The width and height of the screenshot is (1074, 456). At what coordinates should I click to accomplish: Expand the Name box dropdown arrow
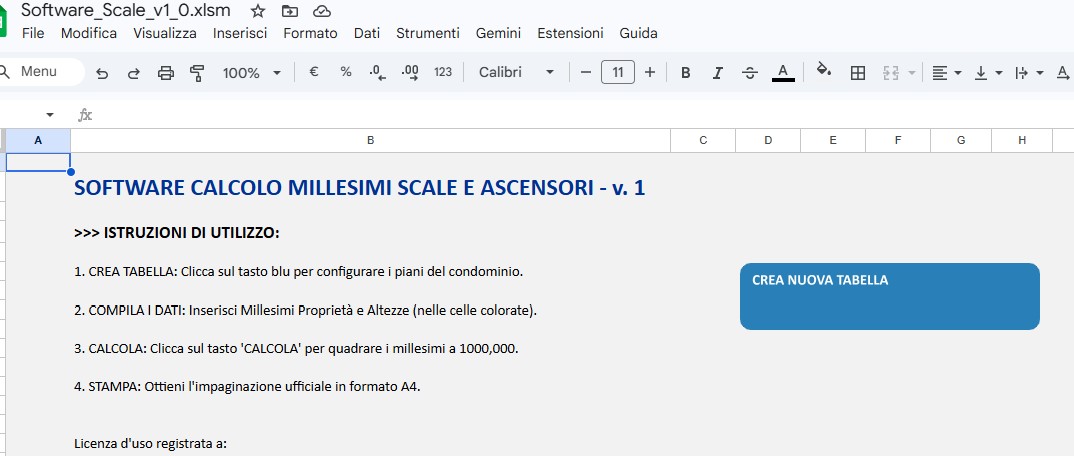(x=49, y=114)
